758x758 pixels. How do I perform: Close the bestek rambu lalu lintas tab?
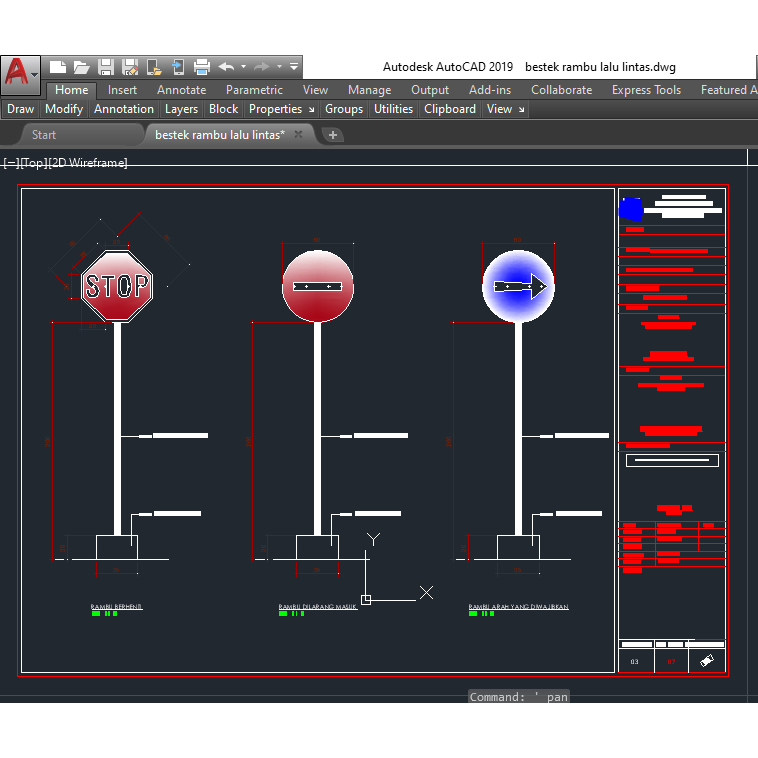coord(298,134)
